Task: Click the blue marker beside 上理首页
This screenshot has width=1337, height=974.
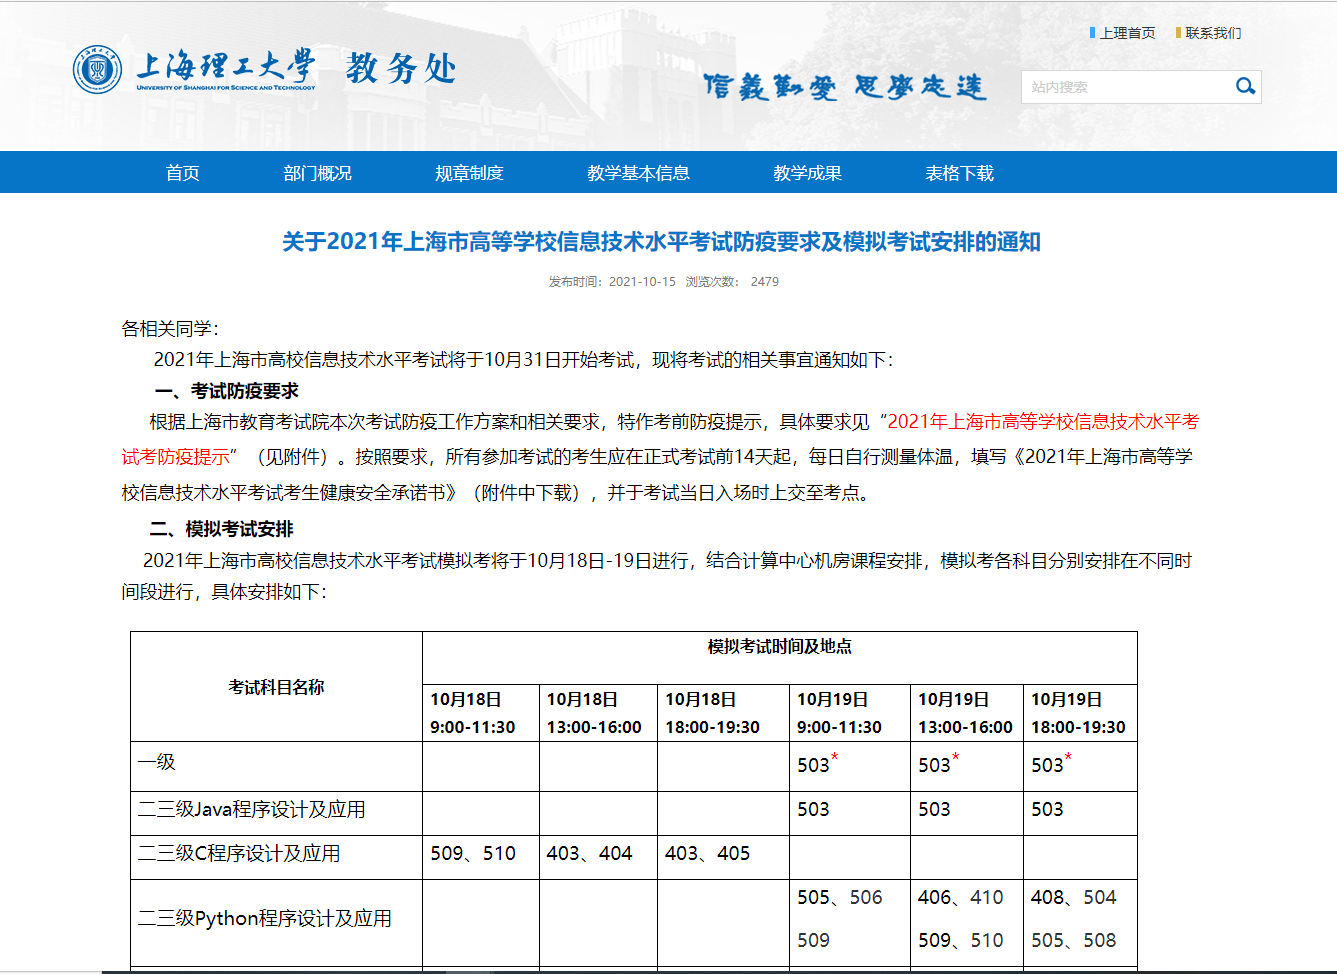Action: 1092,33
